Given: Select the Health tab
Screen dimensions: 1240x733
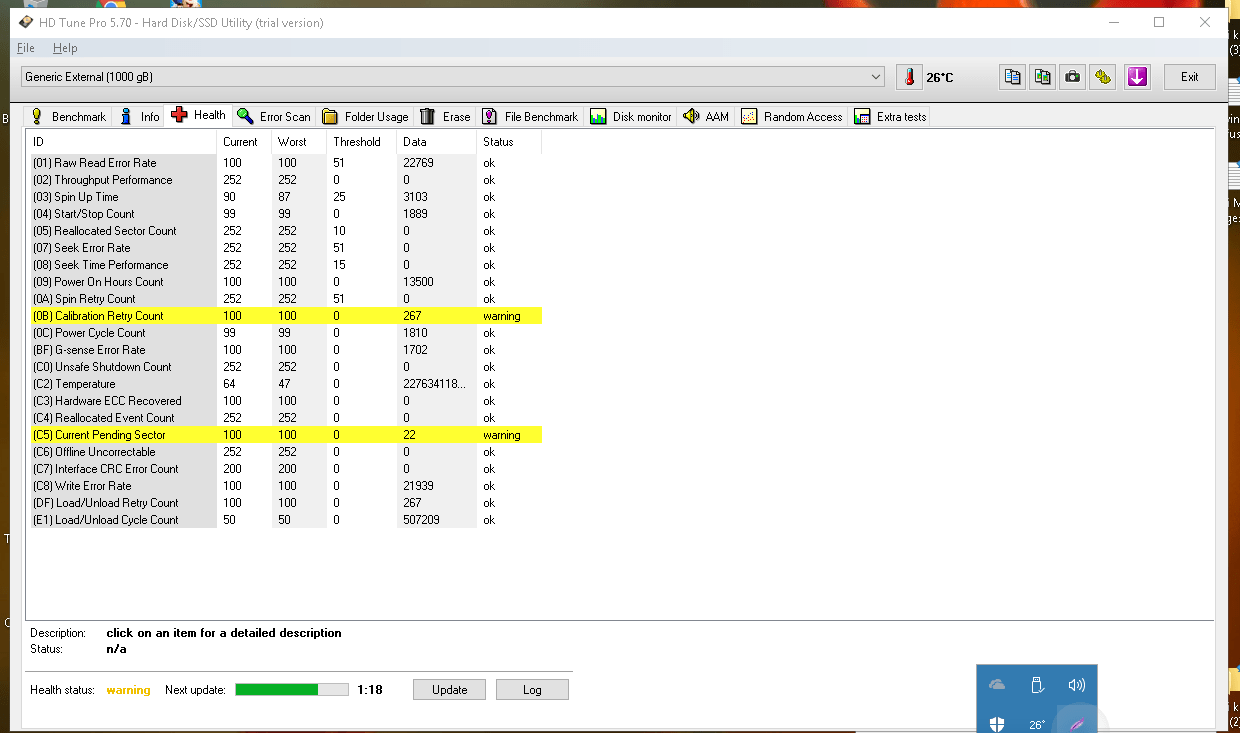Looking at the screenshot, I should (199, 115).
